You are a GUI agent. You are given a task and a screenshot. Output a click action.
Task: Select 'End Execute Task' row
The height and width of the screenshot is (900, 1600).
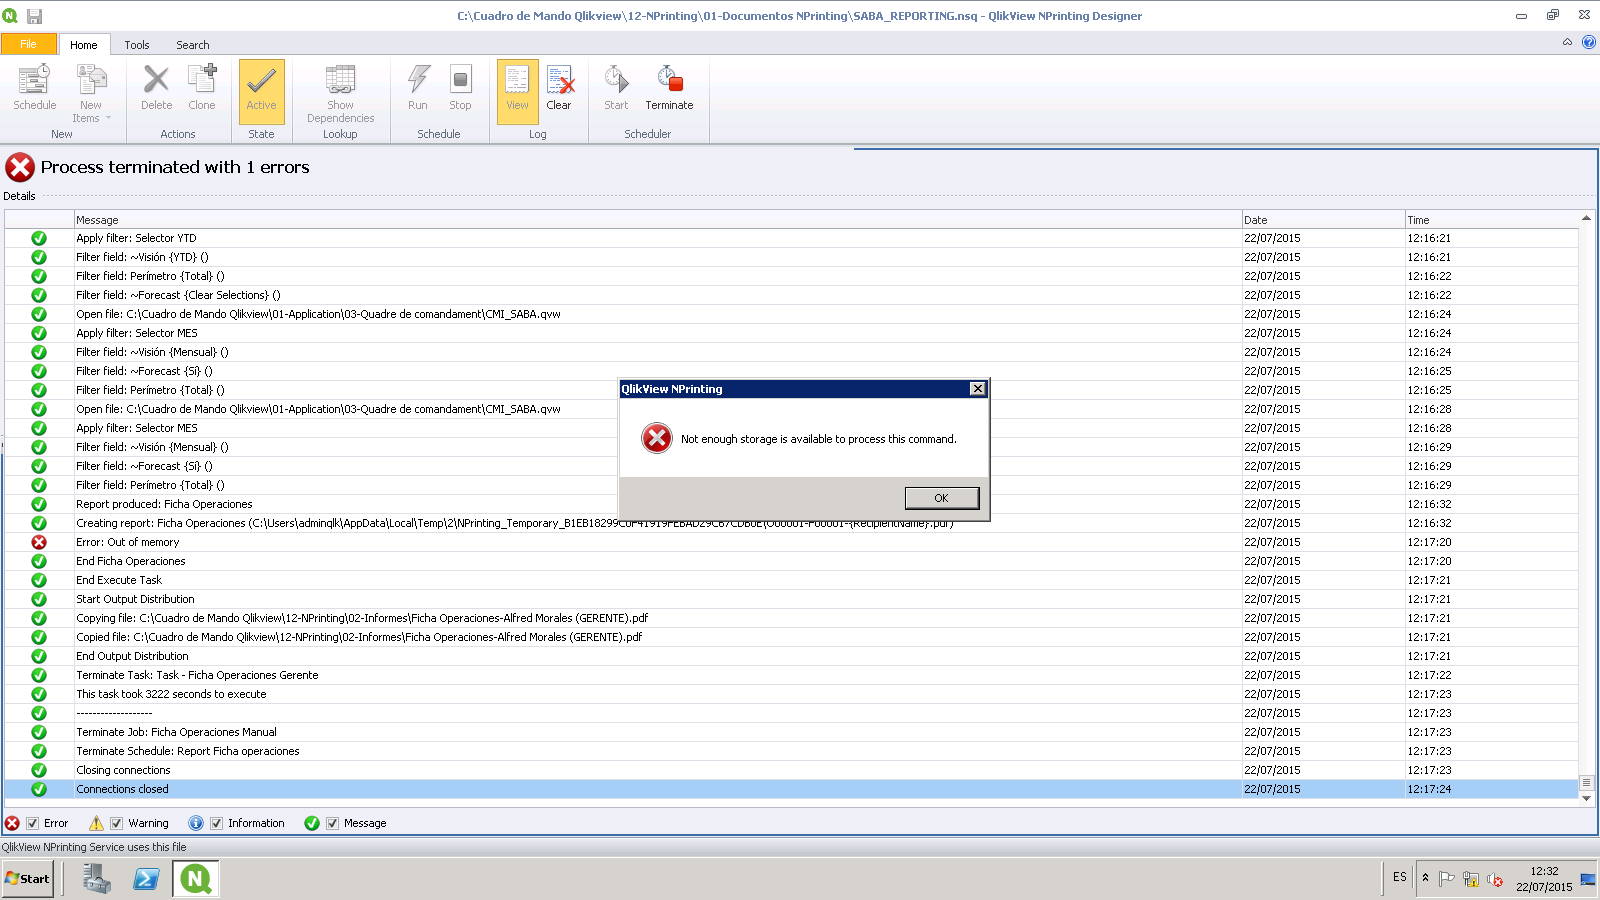791,580
